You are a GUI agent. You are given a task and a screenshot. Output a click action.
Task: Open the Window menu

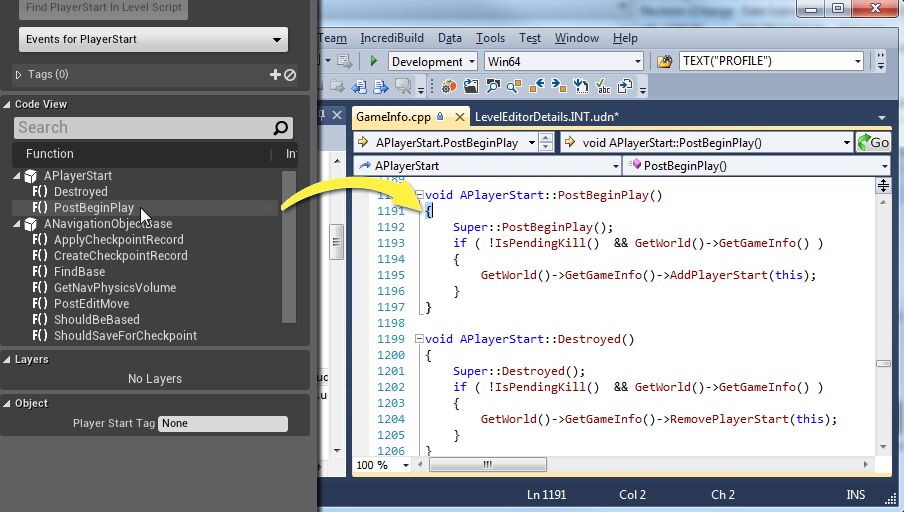point(577,38)
